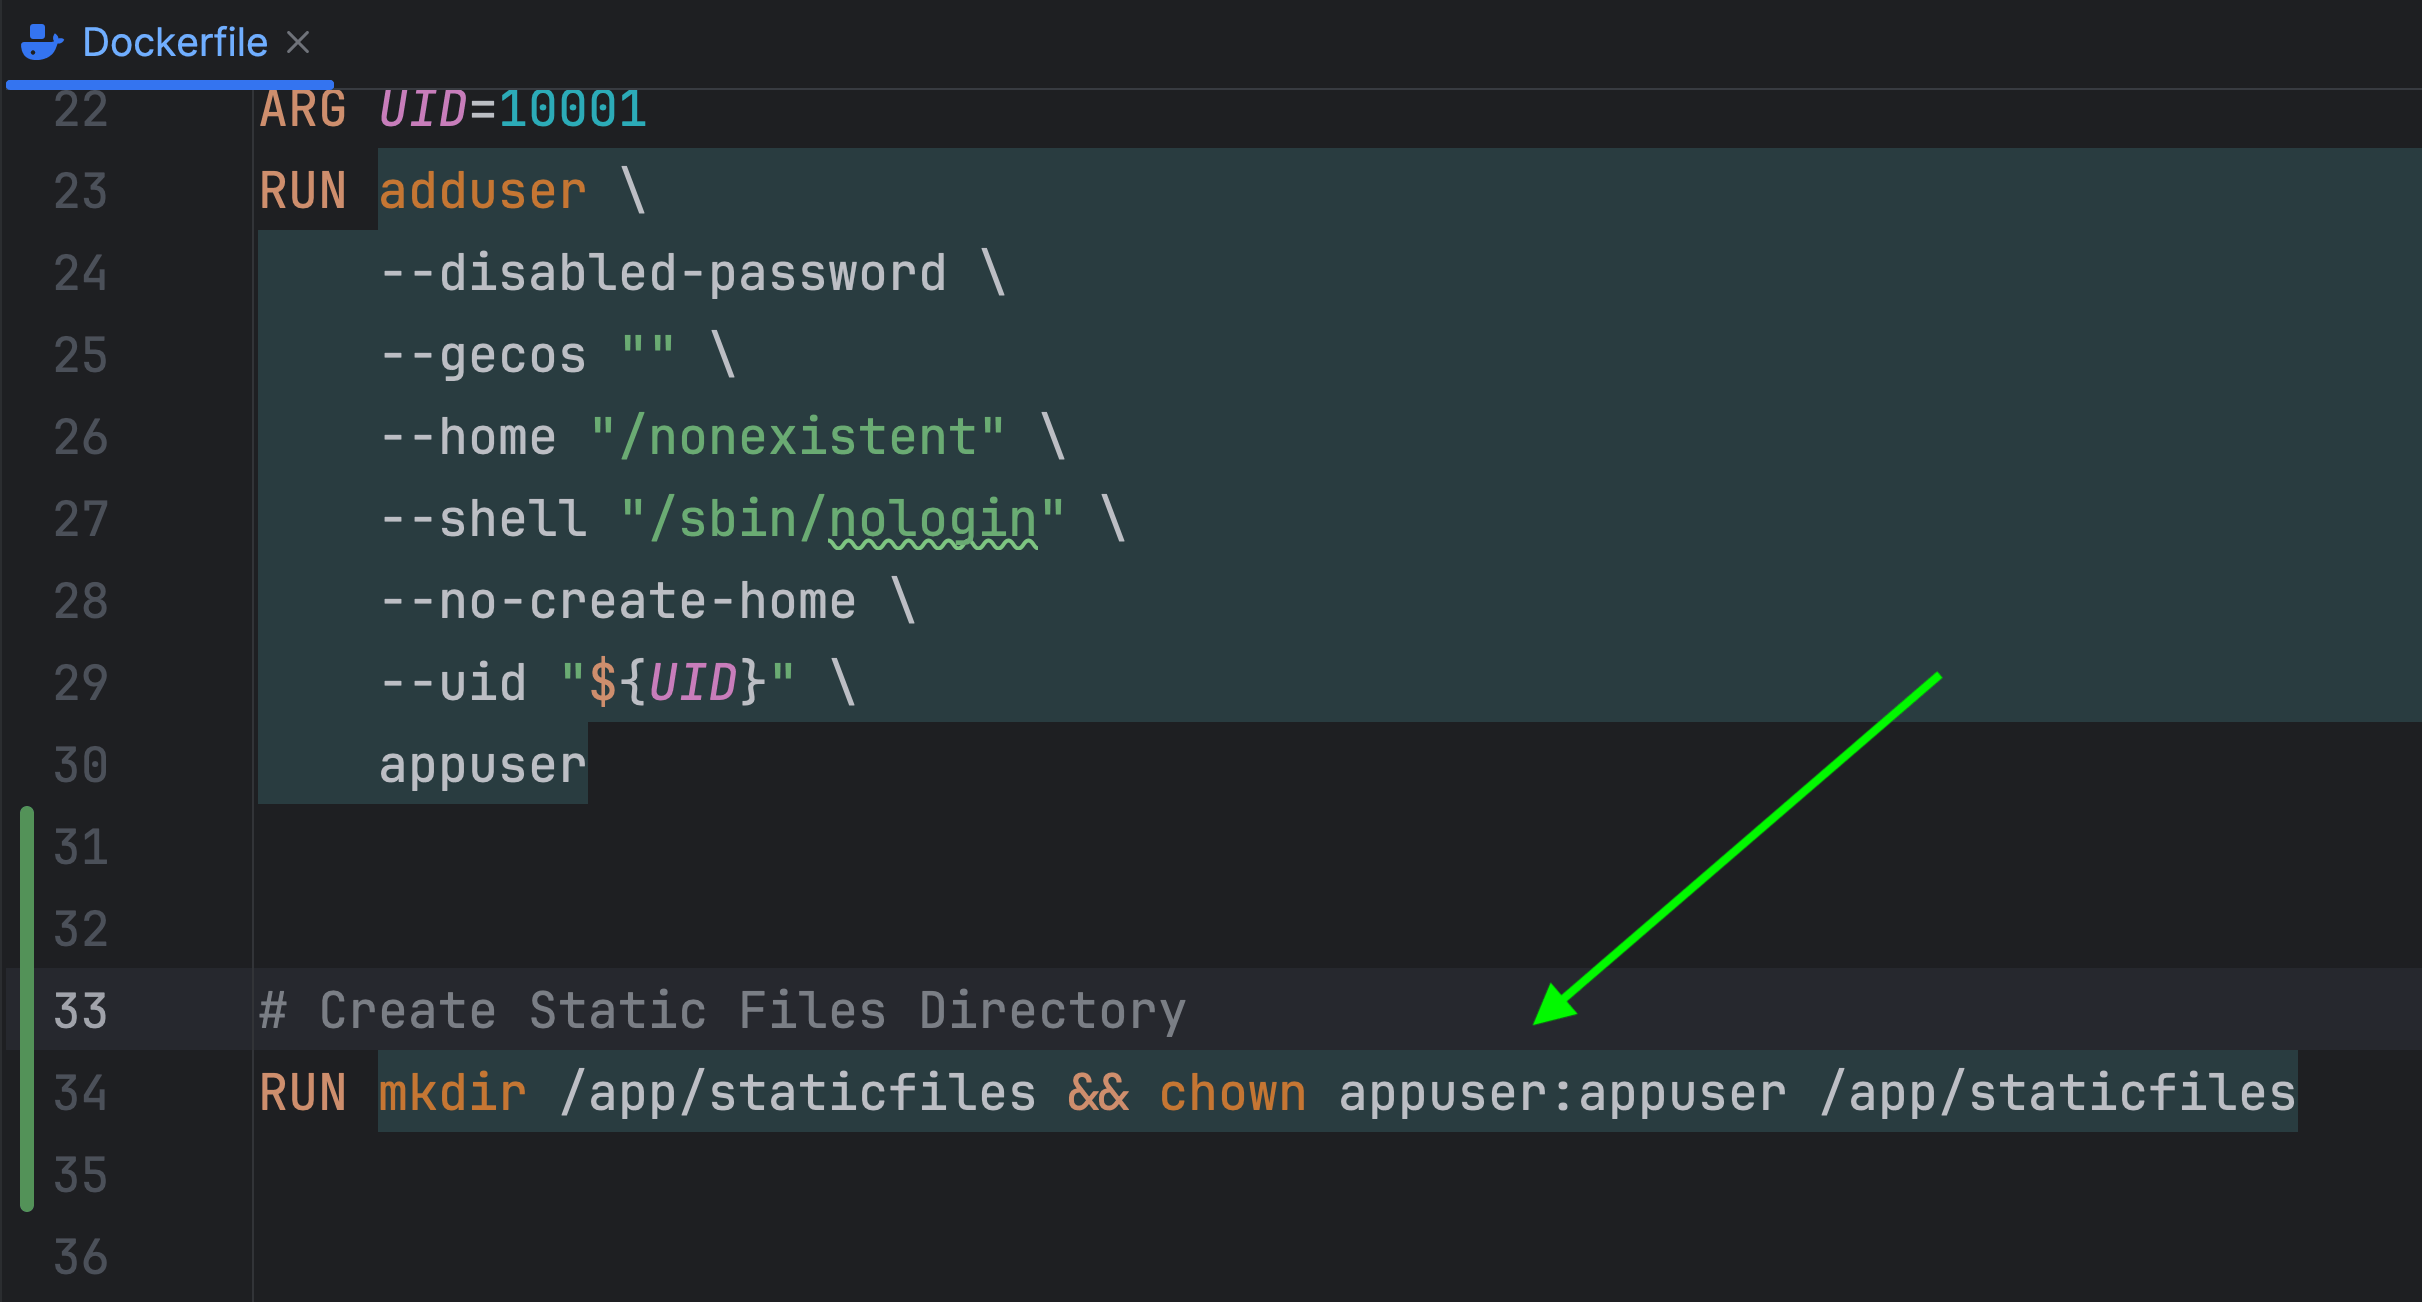Viewport: 2422px width, 1302px height.
Task: Click the appuser:appuser owner argument
Action: [1562, 1093]
